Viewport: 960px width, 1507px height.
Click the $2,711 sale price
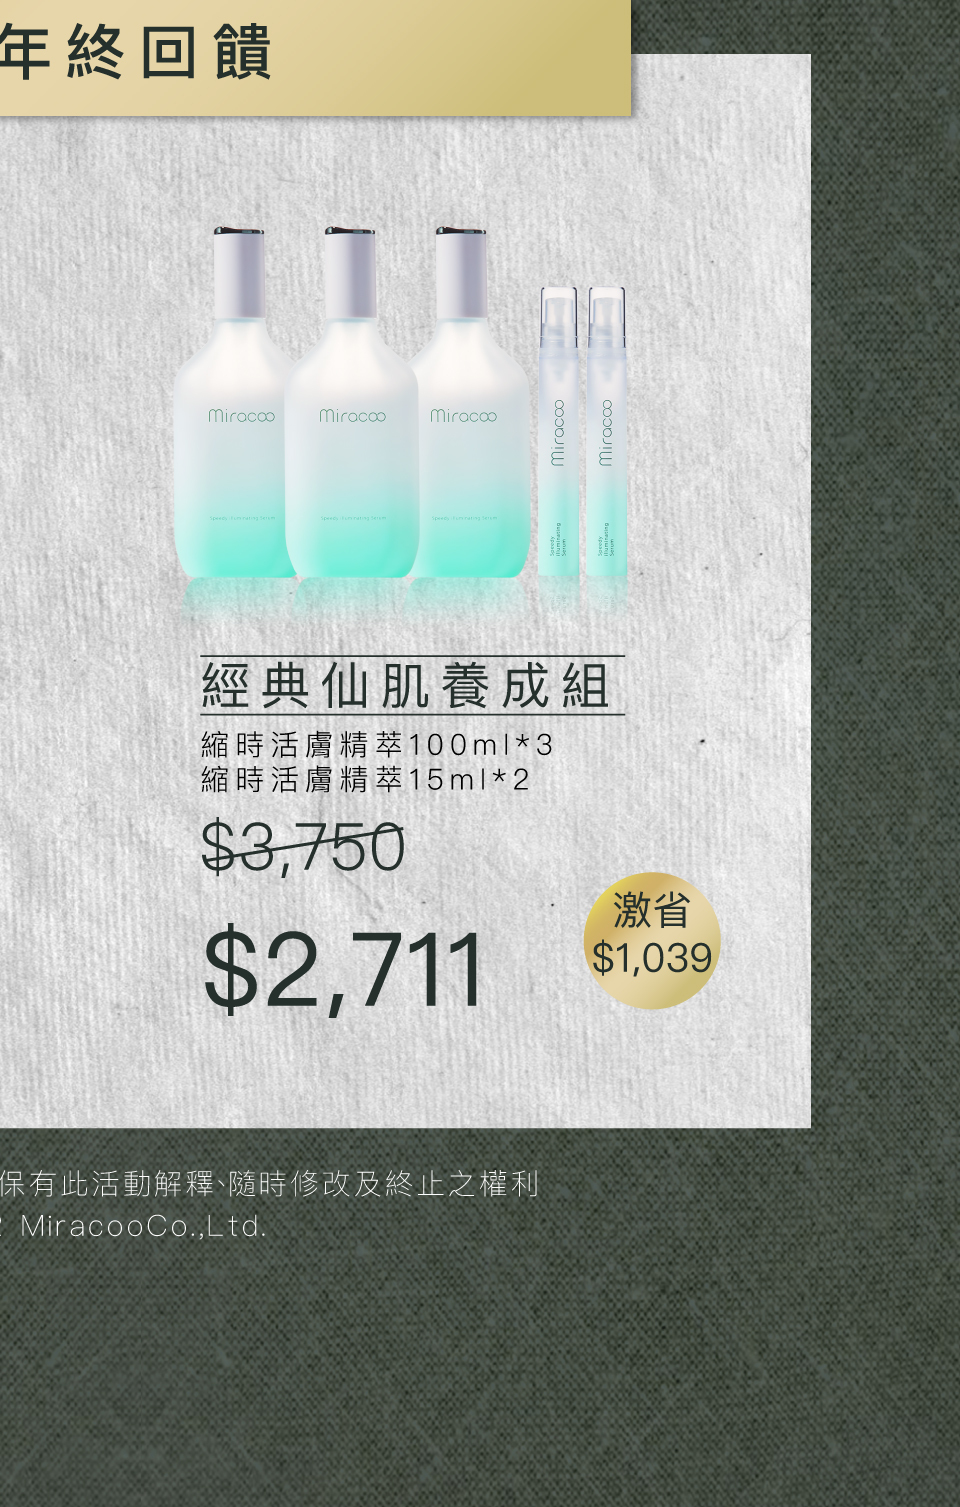(344, 969)
